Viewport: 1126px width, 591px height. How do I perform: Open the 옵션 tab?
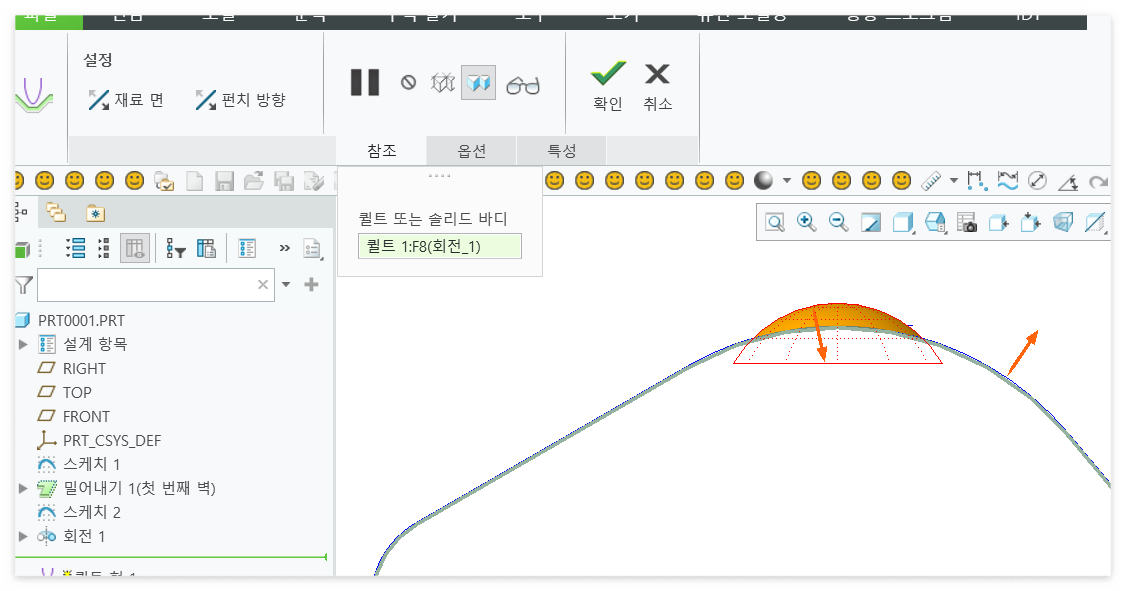(x=472, y=151)
